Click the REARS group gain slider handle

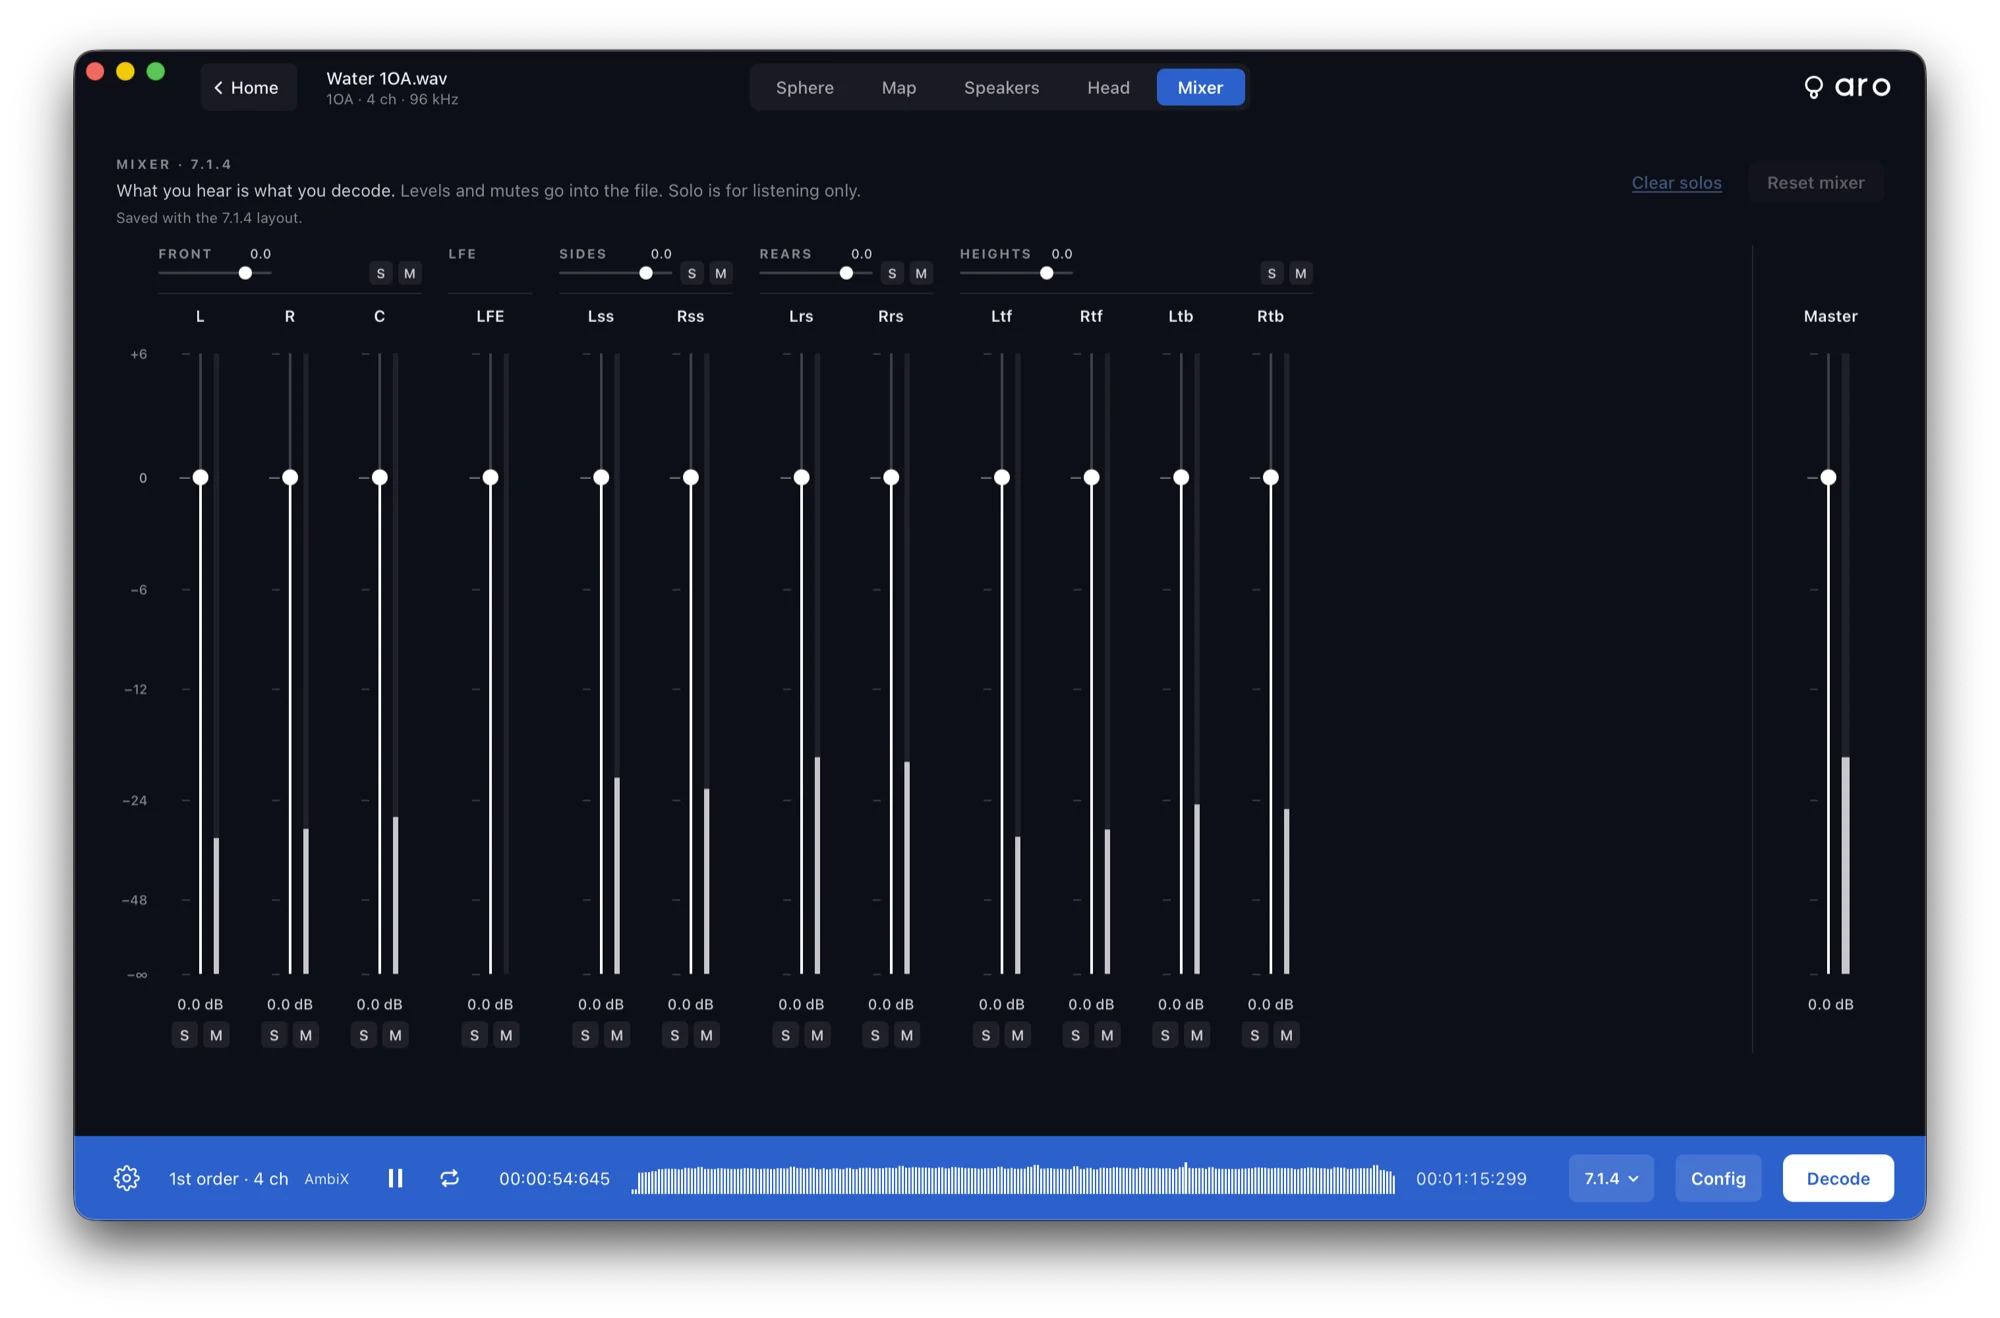tap(846, 273)
